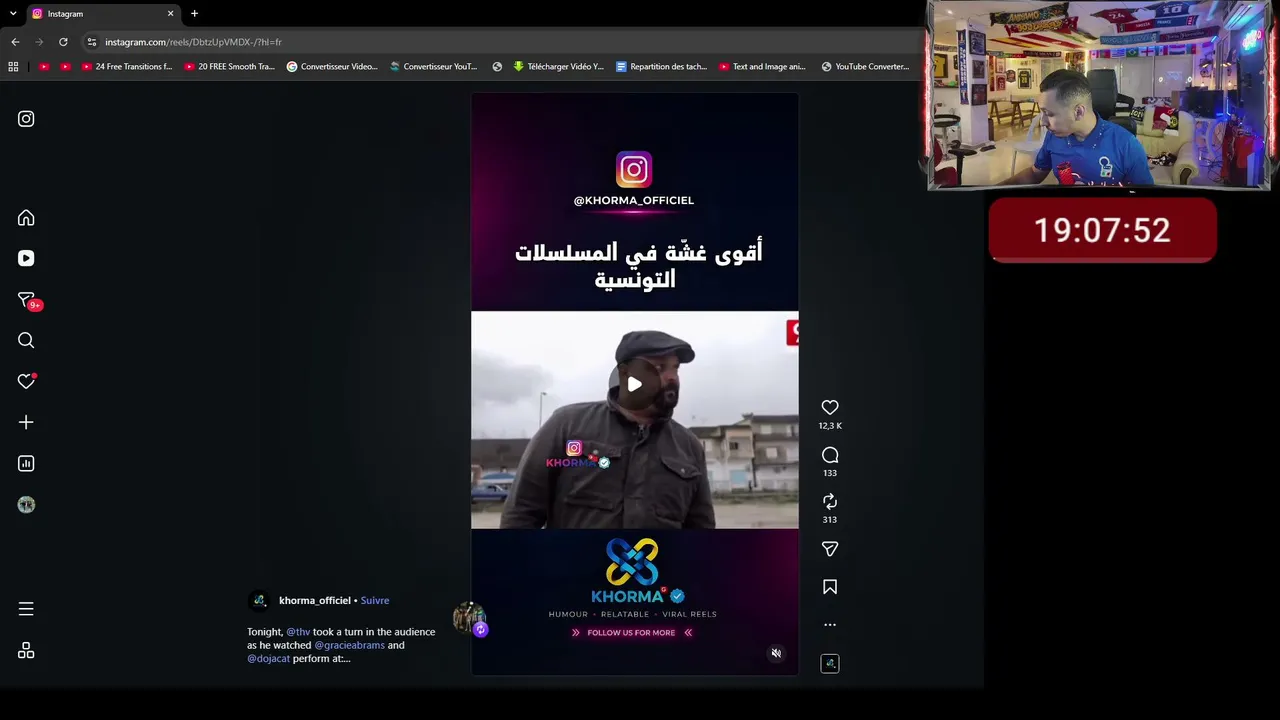Open your profile avatar in the sidebar
The height and width of the screenshot is (720, 1280).
(26, 505)
